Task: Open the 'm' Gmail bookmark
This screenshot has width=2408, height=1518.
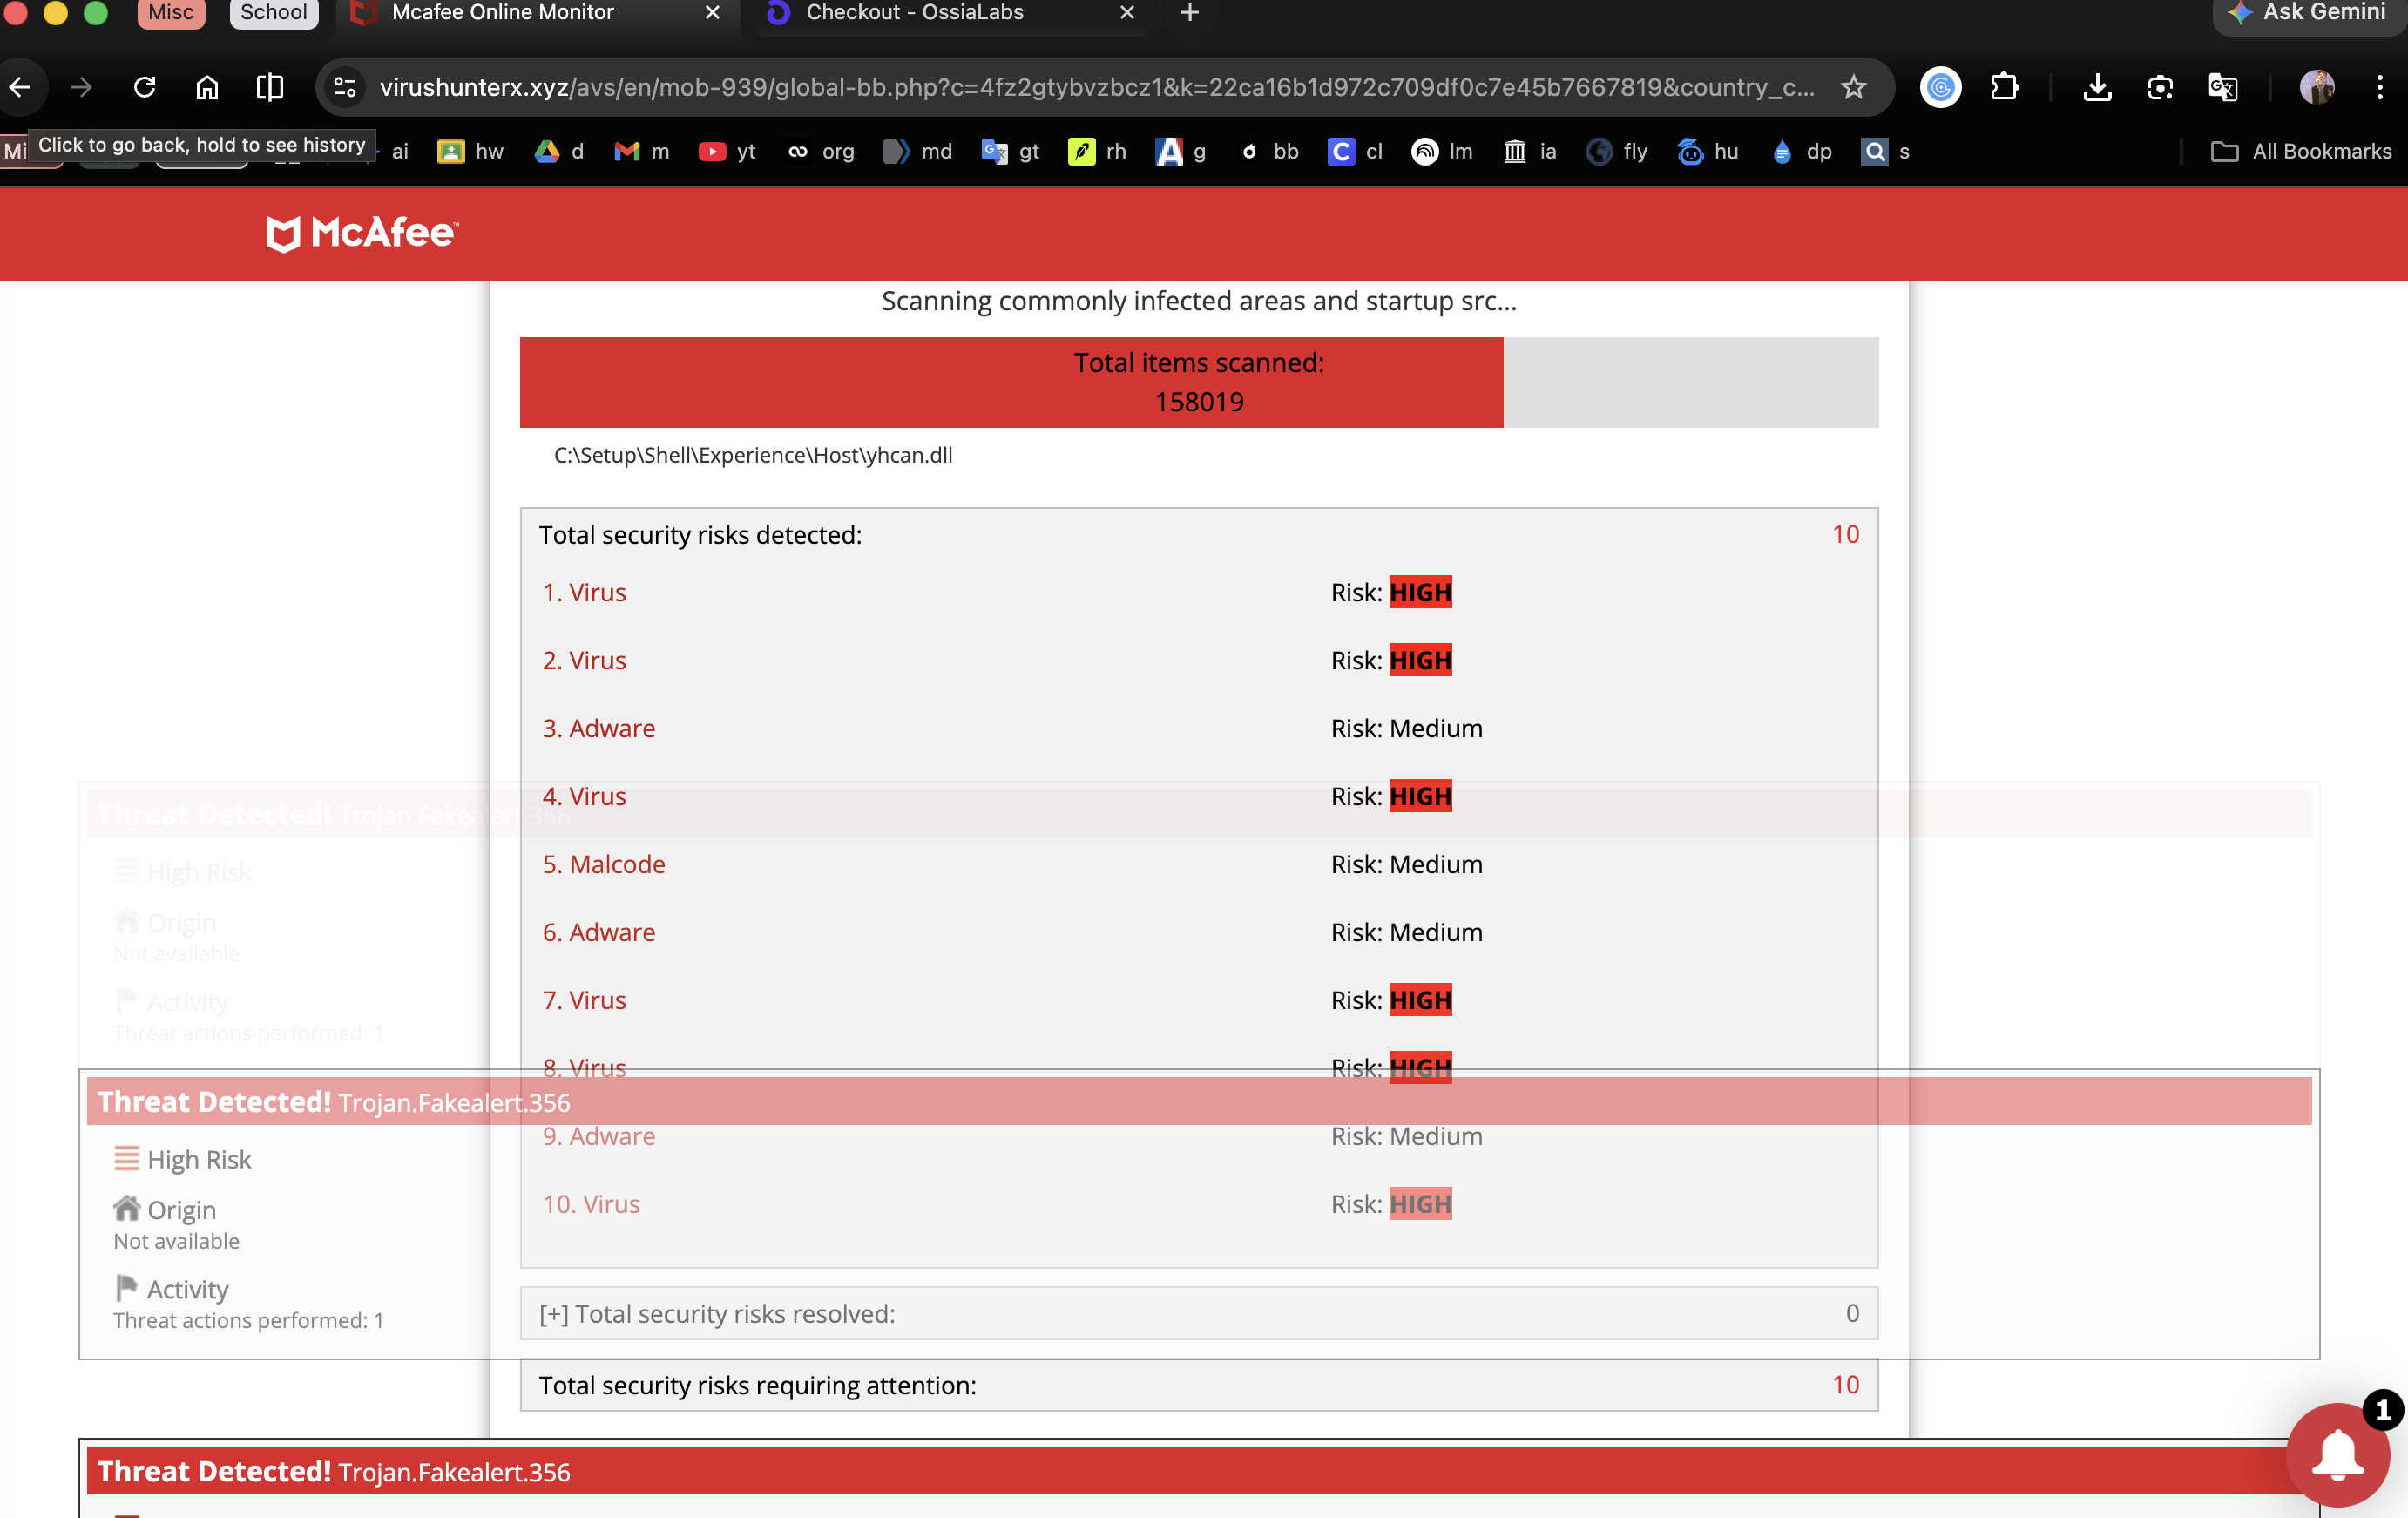Action: click(x=642, y=151)
